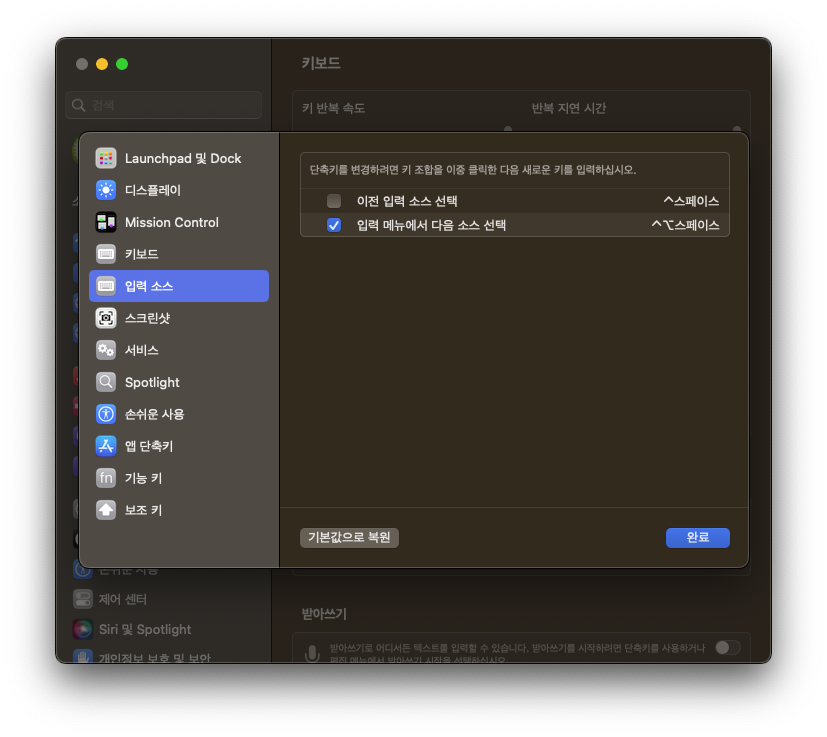Screen dimensions: 827x737
Task: Open the 서비스 category
Action: click(179, 350)
